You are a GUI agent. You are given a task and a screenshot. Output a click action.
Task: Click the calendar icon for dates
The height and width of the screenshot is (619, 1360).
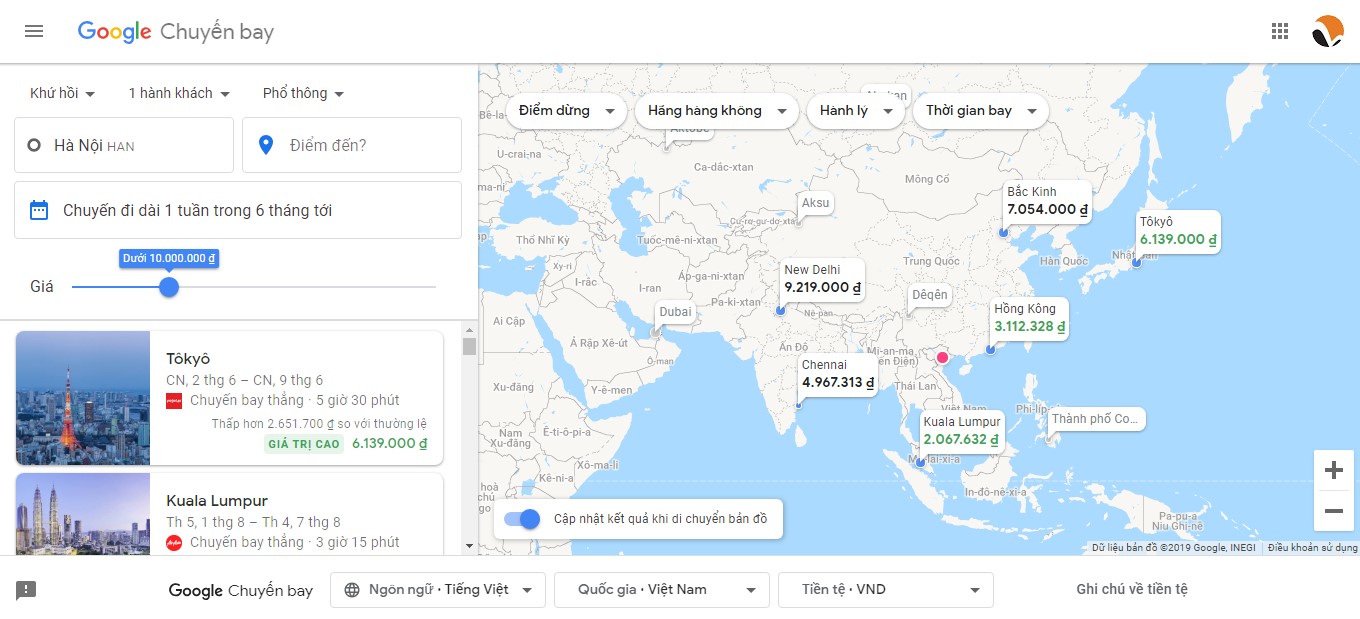[x=39, y=210]
